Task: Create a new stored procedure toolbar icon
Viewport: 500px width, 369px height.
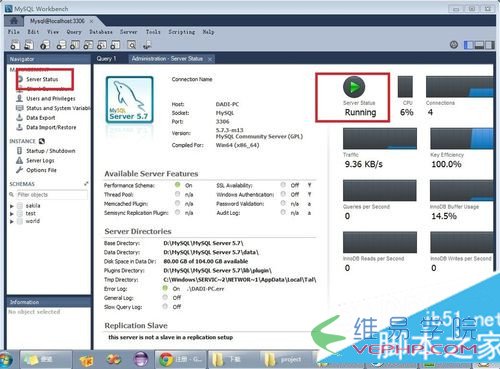Action: pyautogui.click(x=102, y=45)
